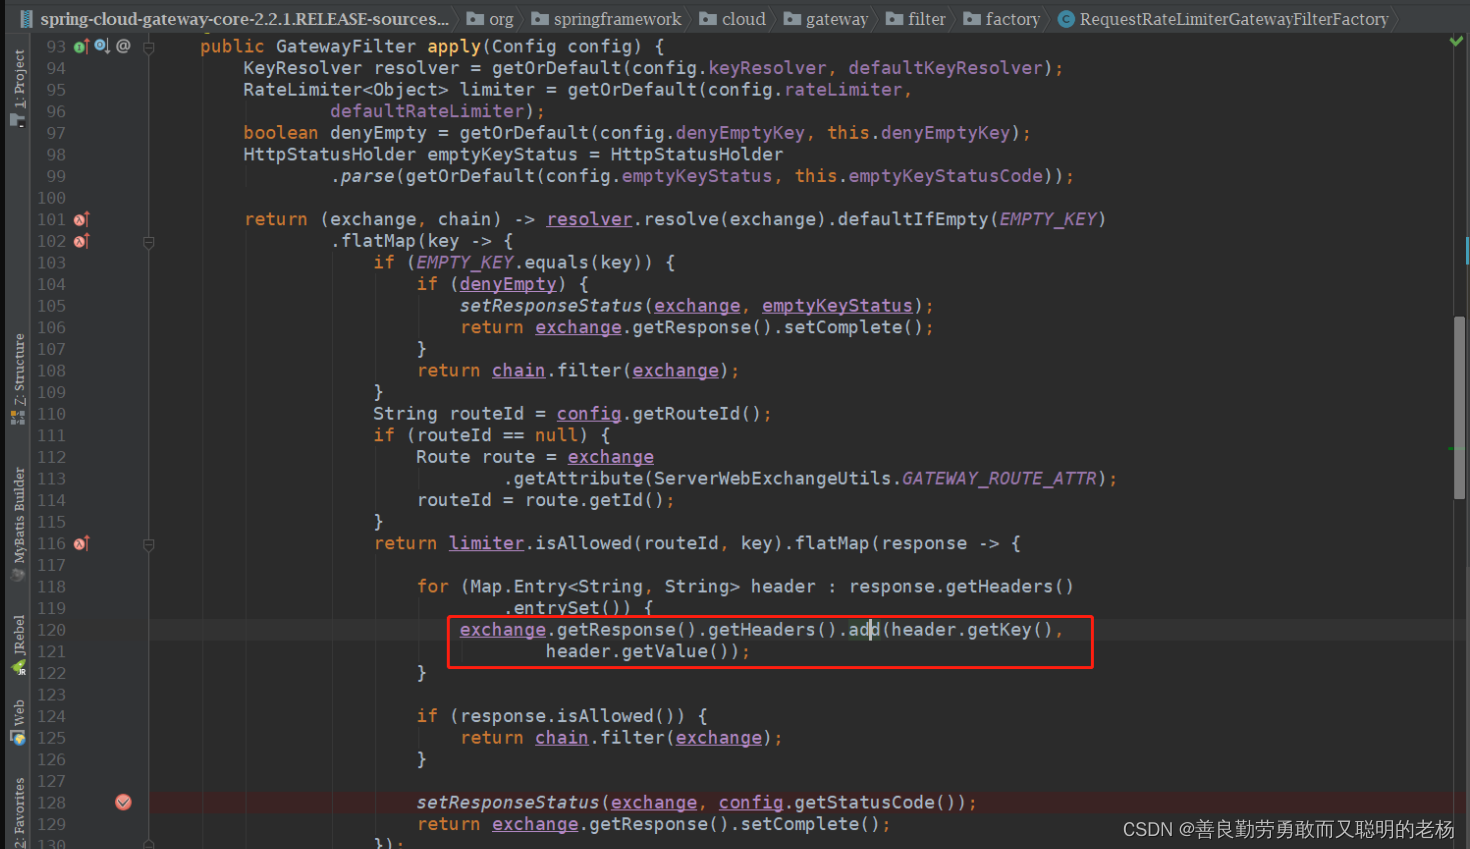Click the inspections status checkmark indicator
Screen dimensions: 1470x849
(x=1455, y=40)
